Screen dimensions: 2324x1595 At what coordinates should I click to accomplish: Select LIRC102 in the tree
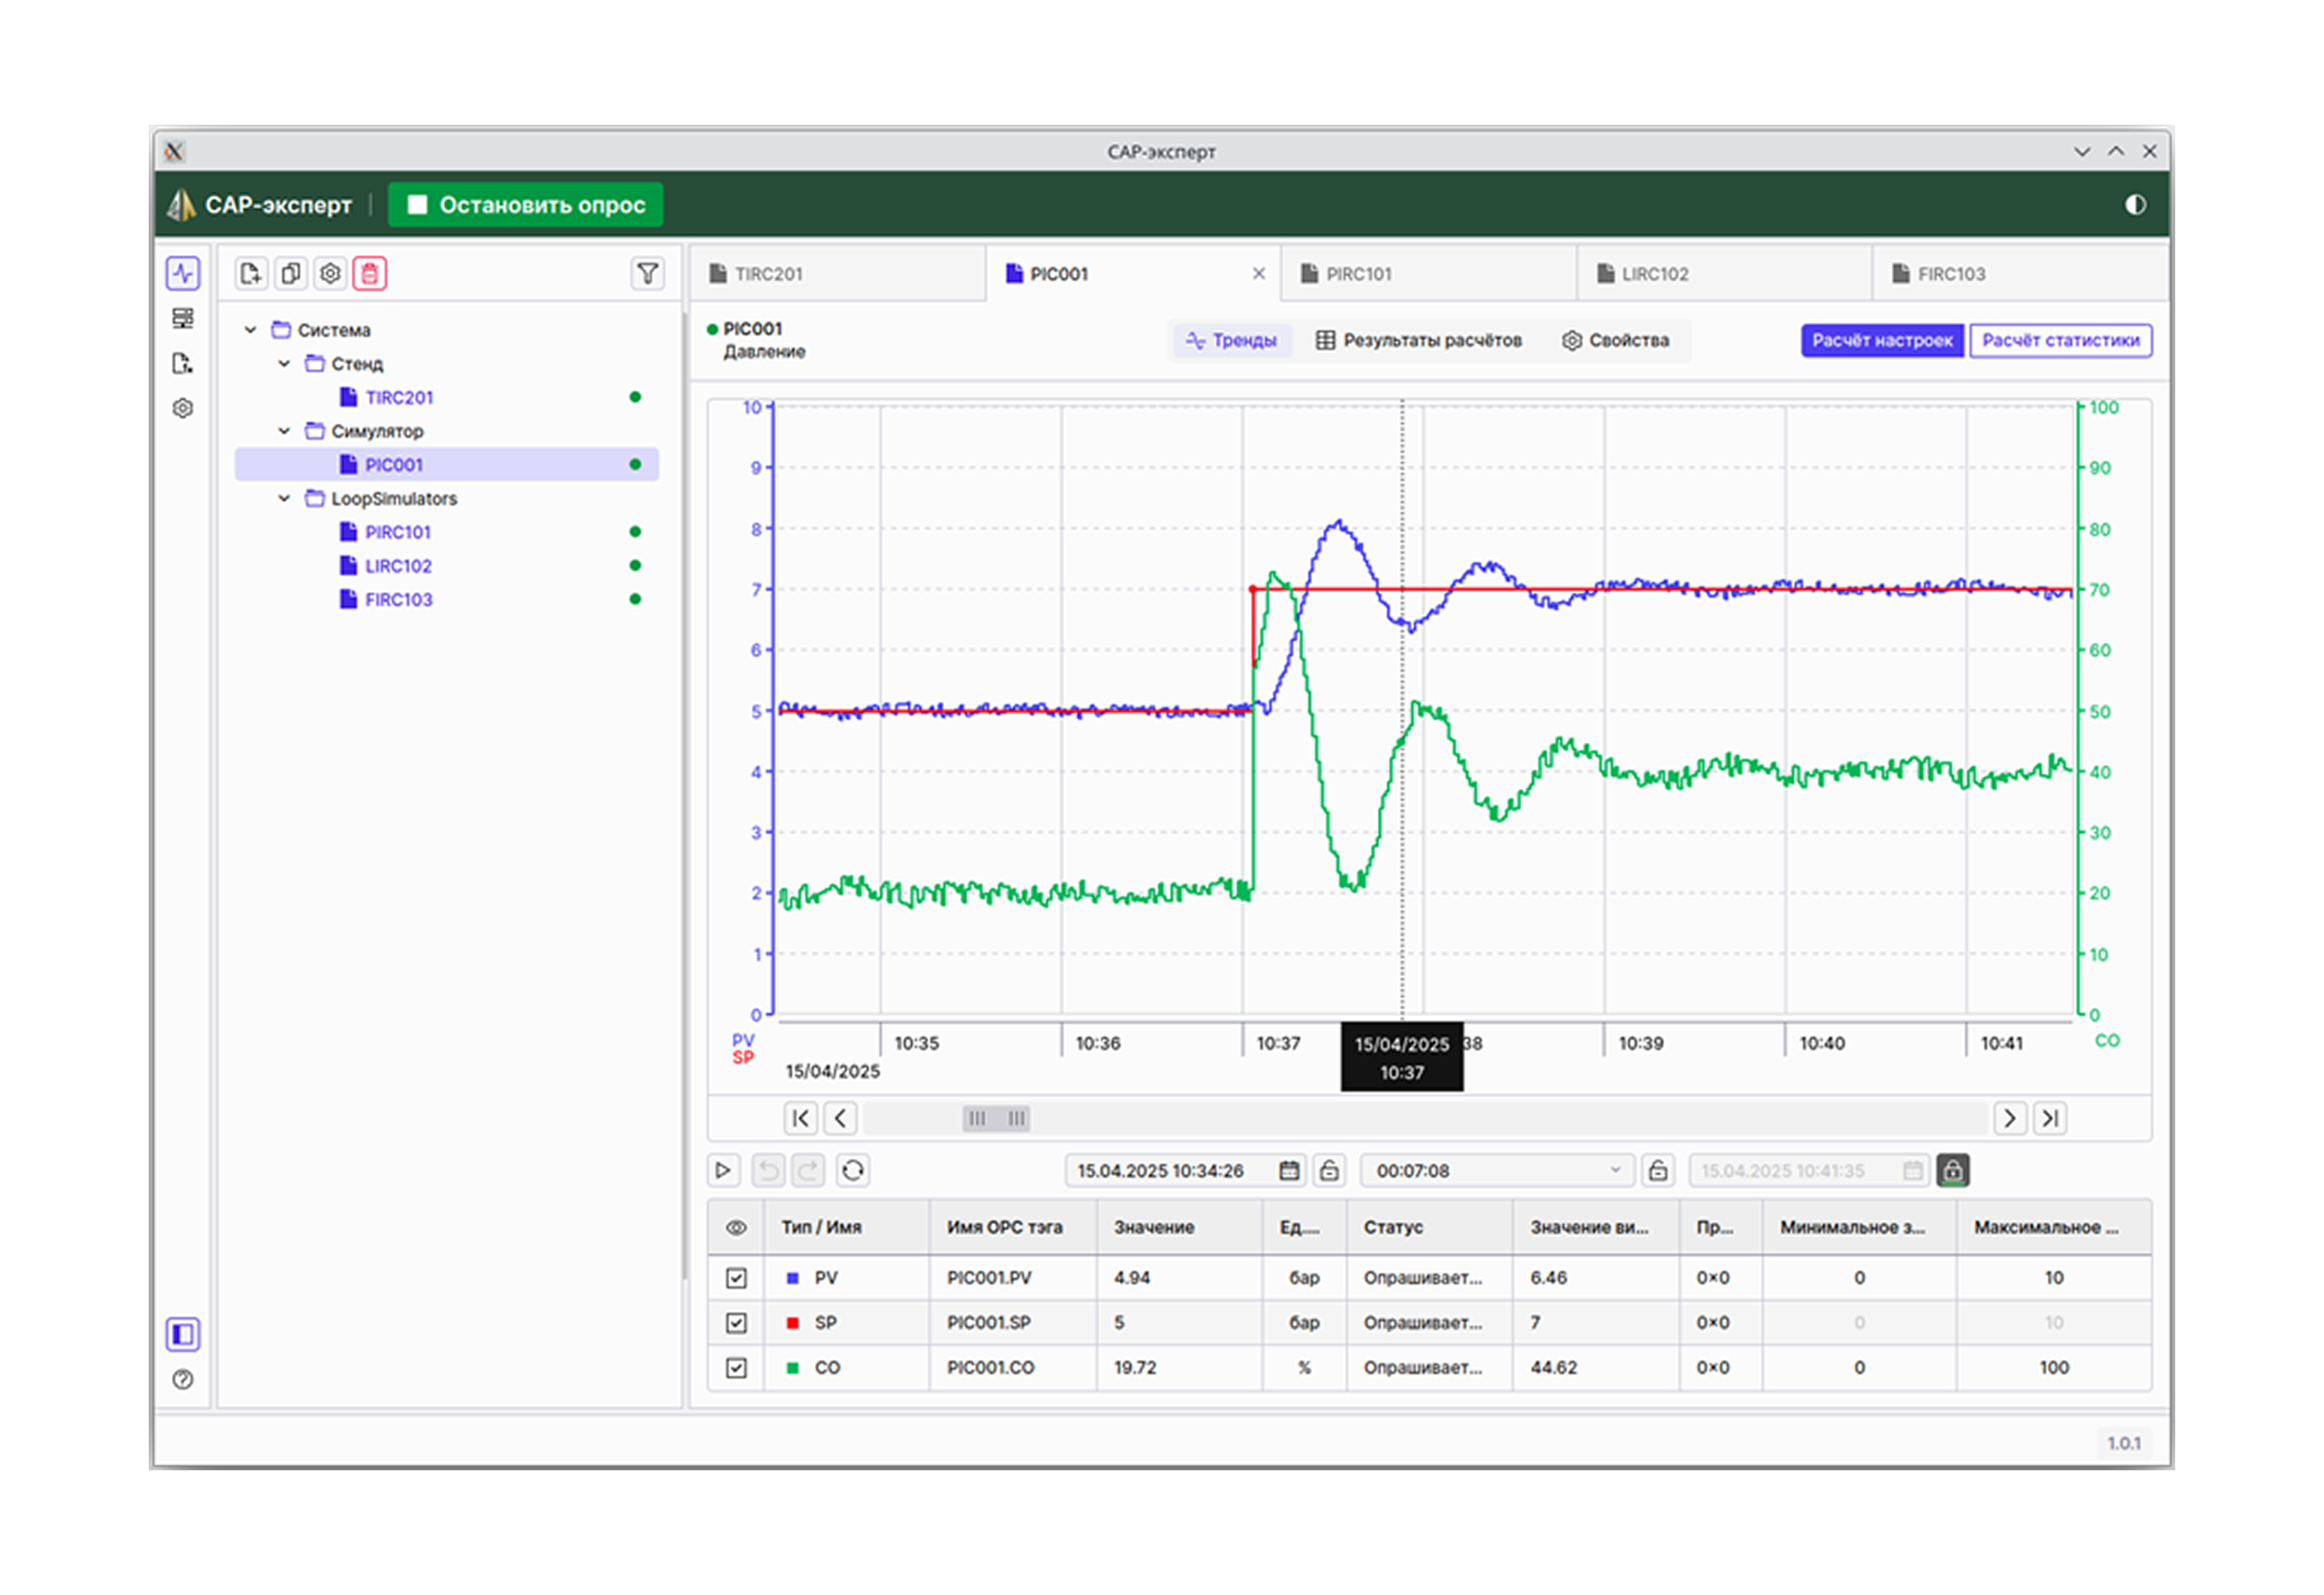pyautogui.click(x=447, y=566)
